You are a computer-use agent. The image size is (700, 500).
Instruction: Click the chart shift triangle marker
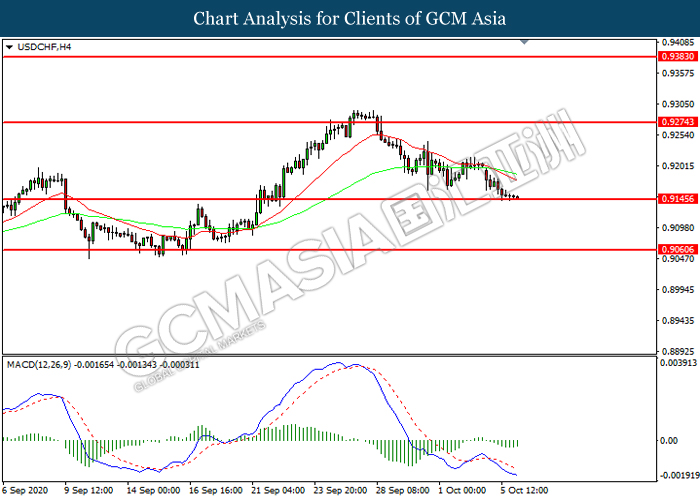coord(525,42)
